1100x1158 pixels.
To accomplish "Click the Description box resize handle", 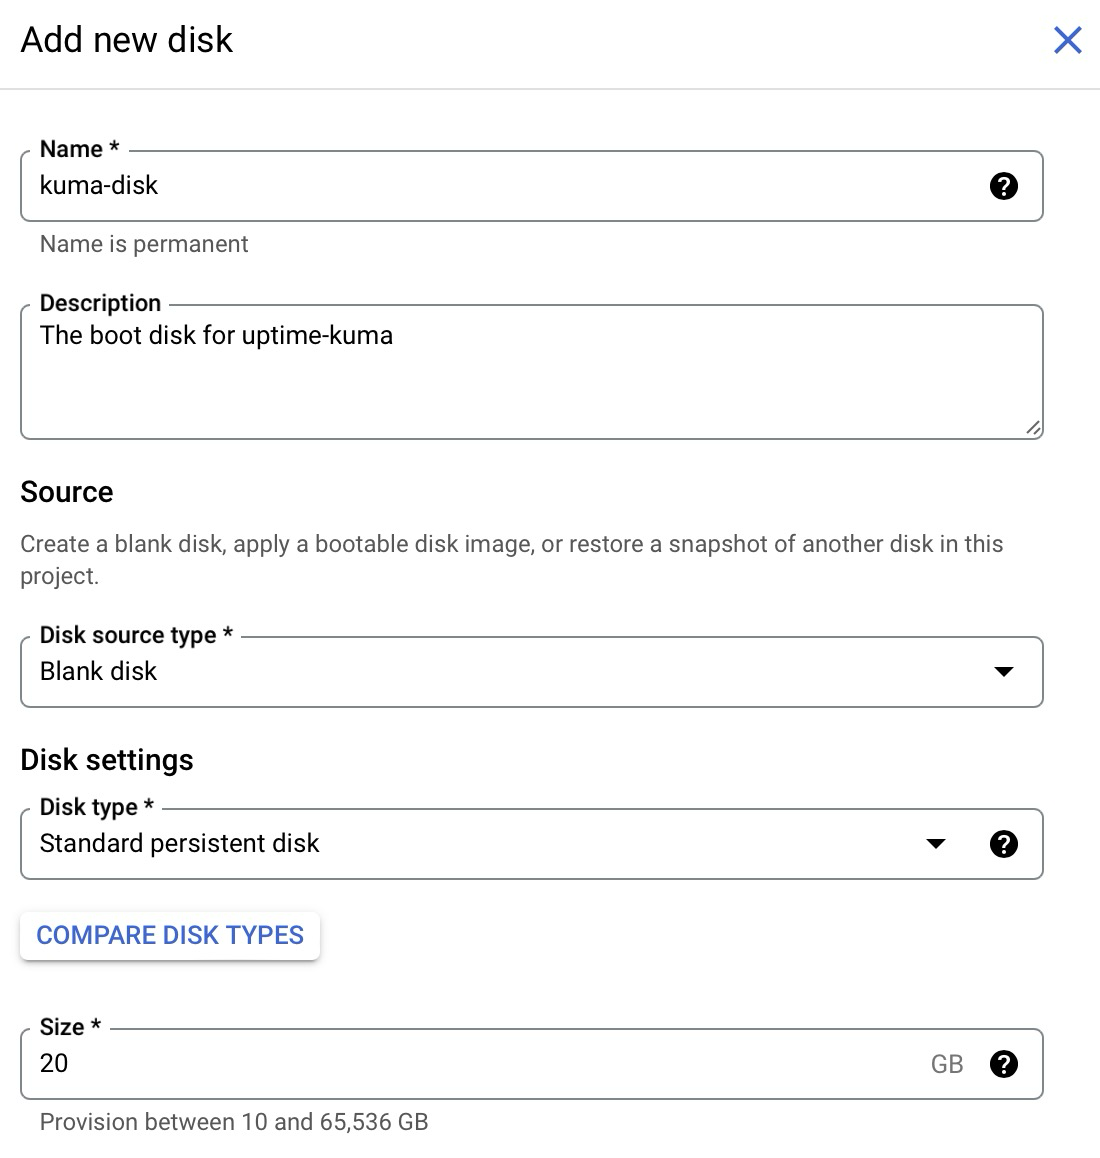I will click(x=1035, y=429).
